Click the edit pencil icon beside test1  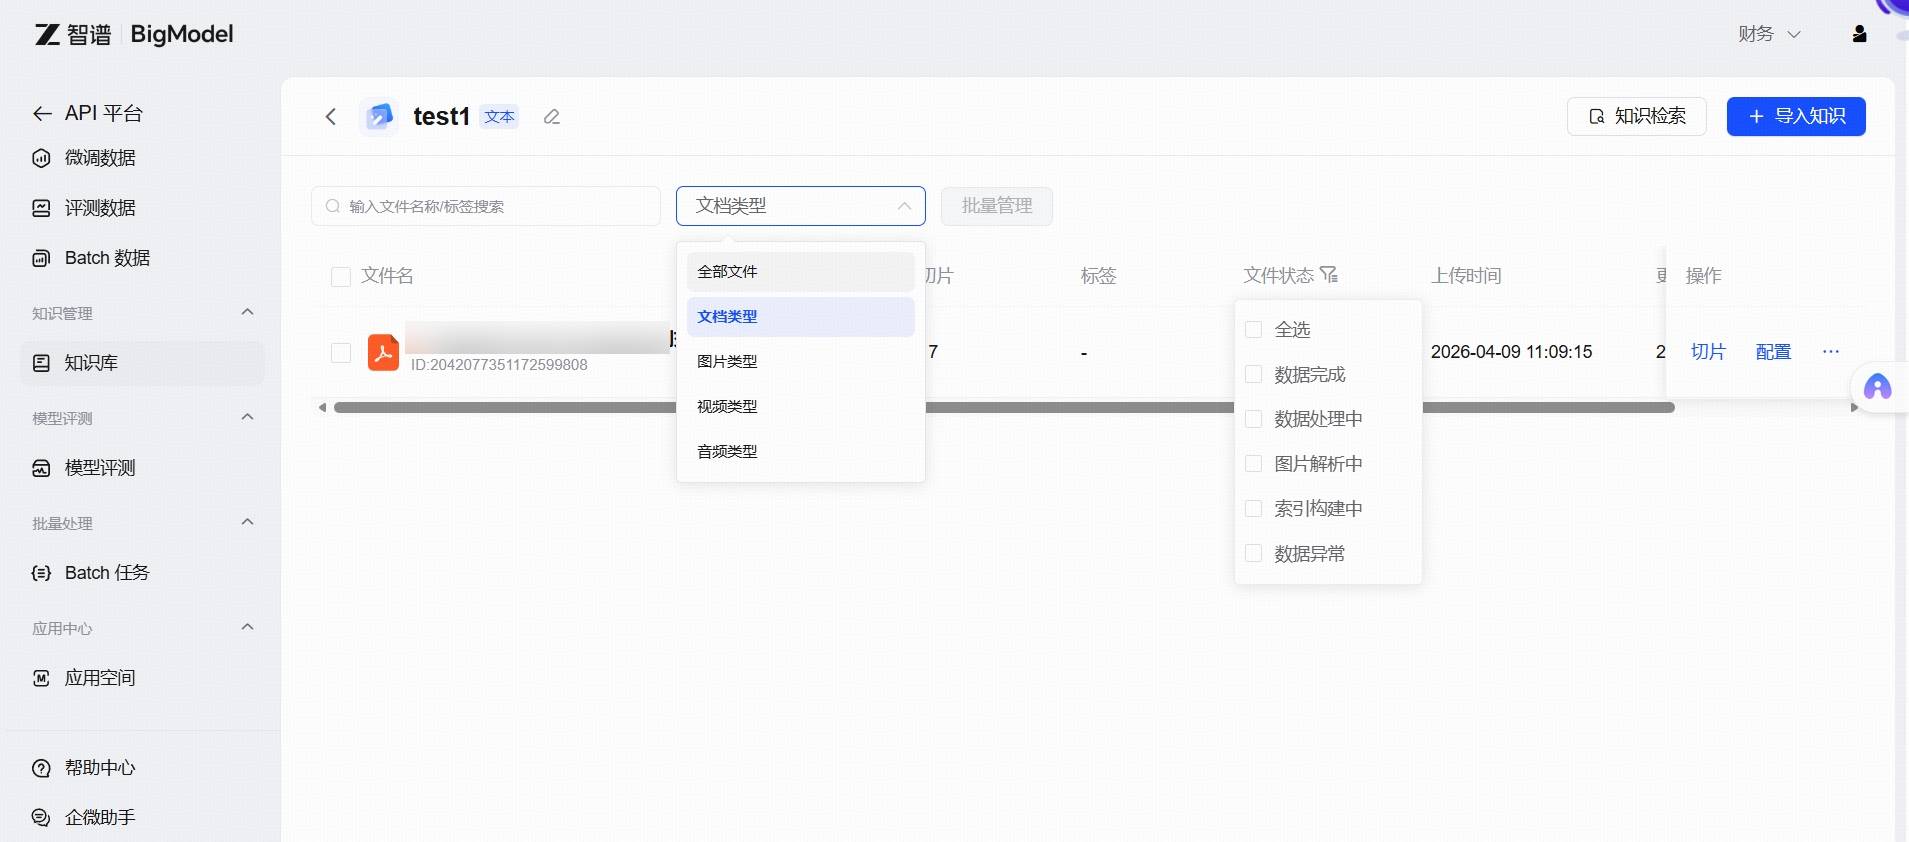551,117
